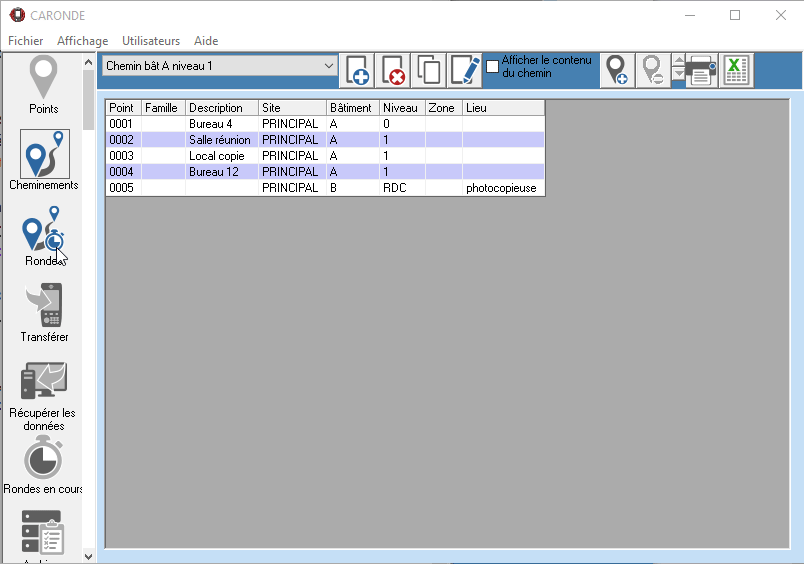Screen dimensions: 804x564
Task: Open the Rondes sidebar section
Action: (44, 236)
